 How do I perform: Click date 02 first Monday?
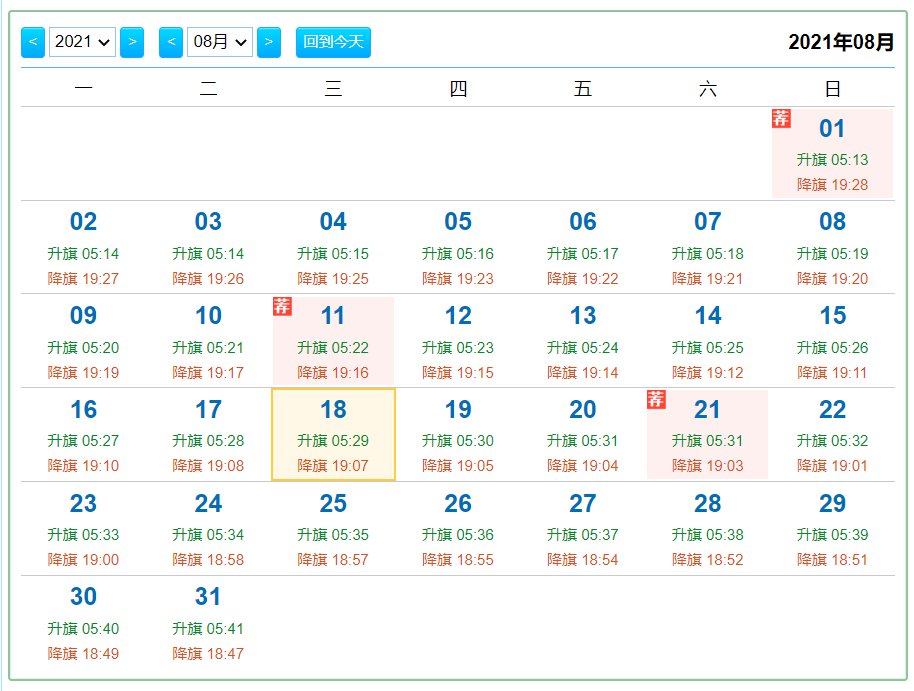tap(83, 248)
